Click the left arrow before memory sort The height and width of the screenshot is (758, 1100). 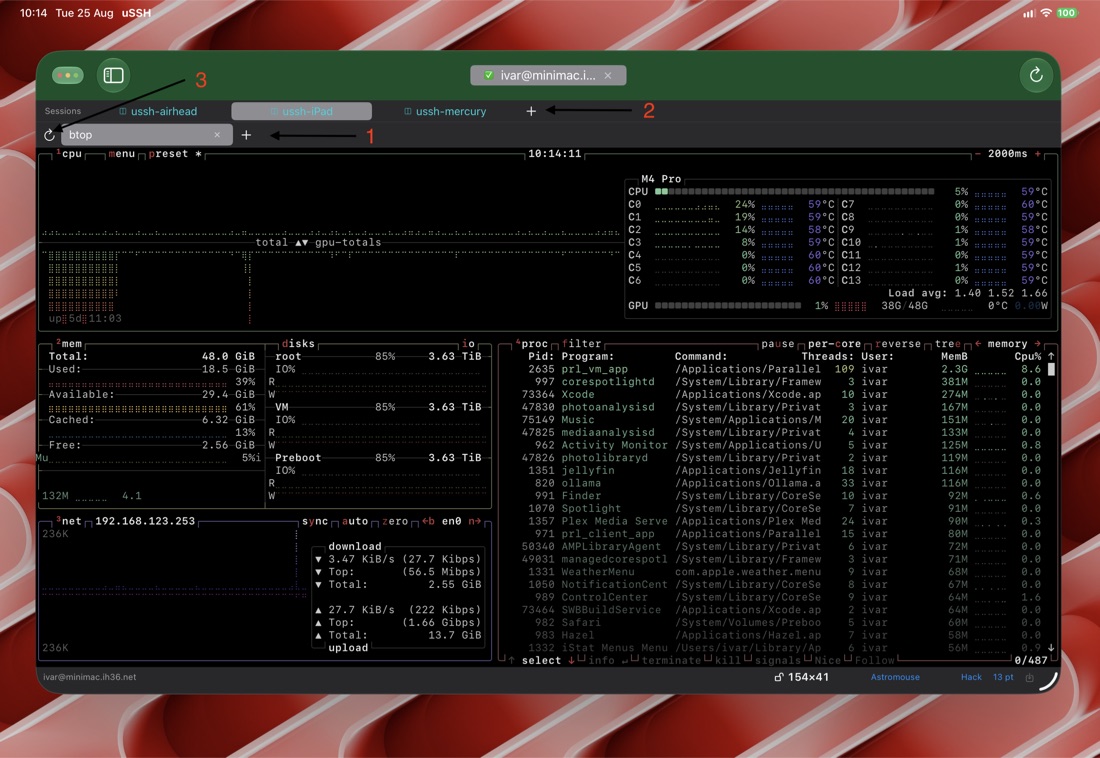pos(978,344)
